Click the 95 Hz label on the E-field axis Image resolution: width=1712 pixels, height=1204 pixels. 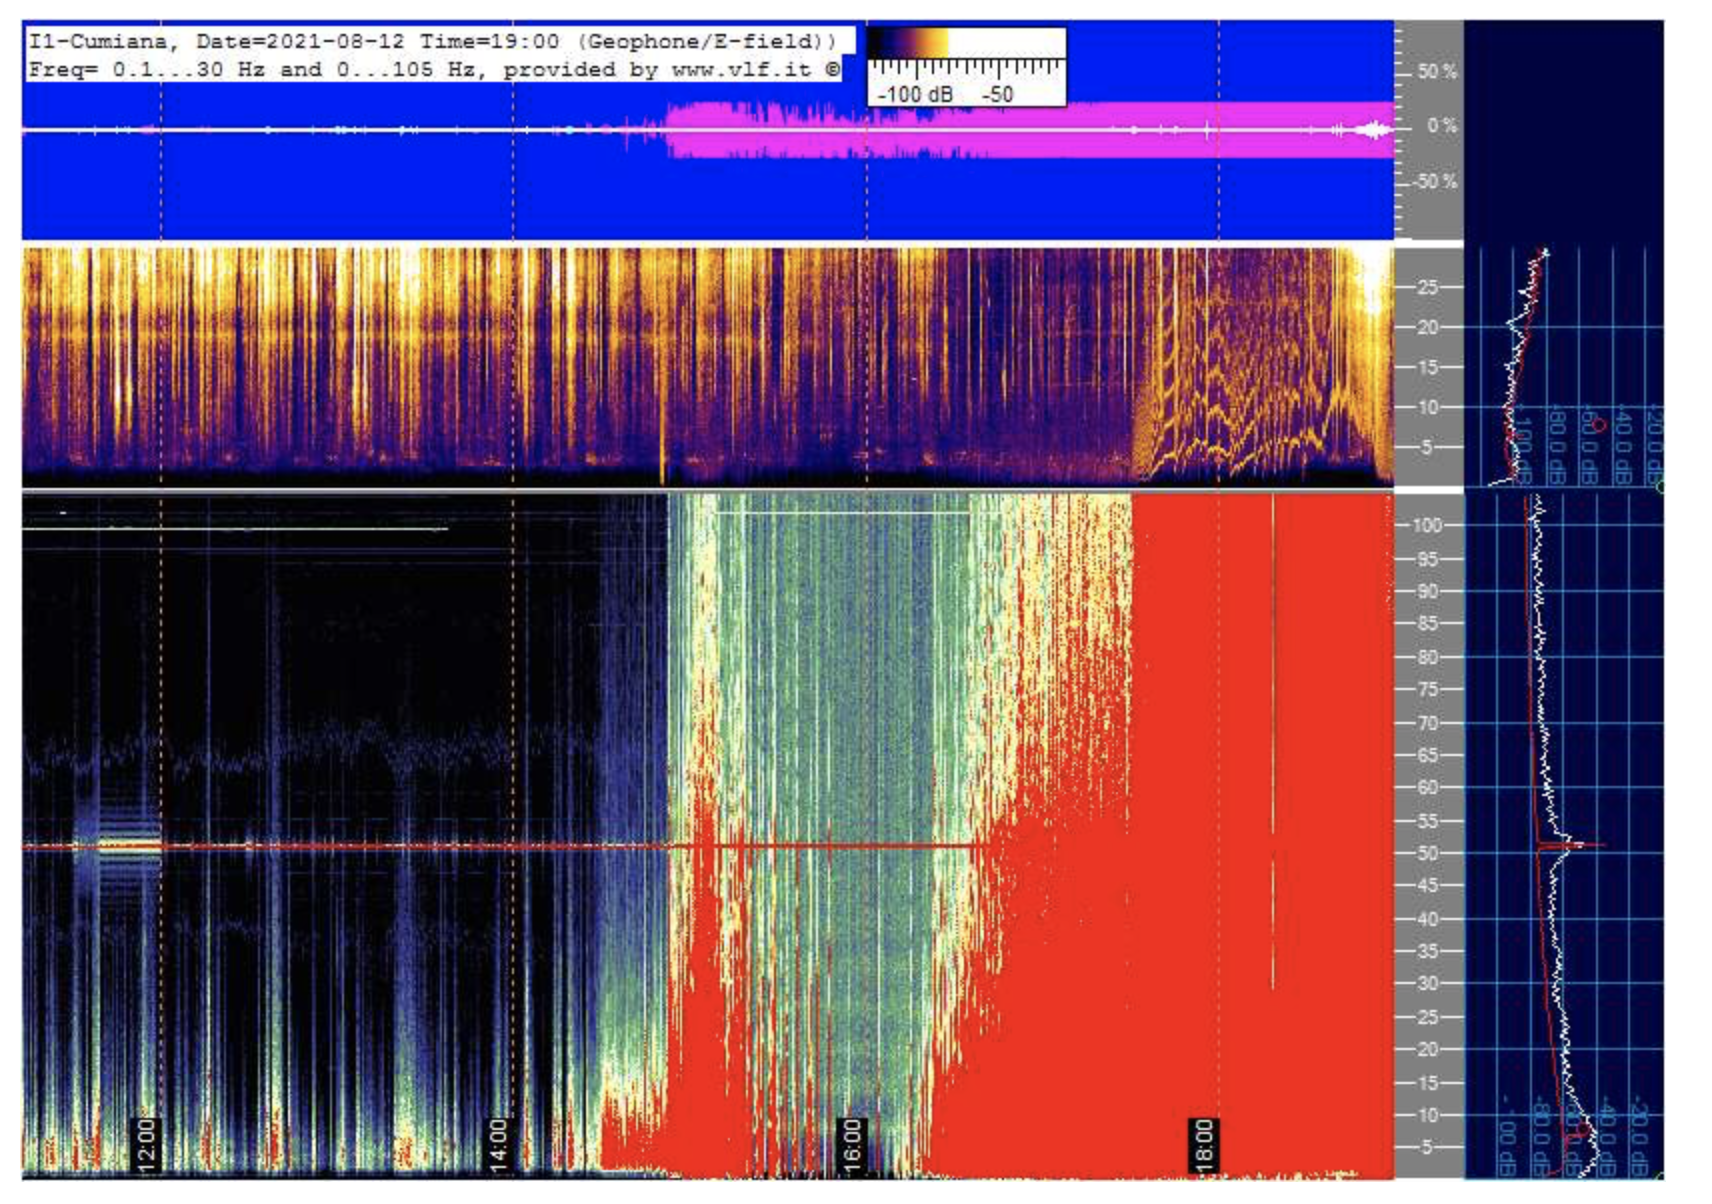click(x=1427, y=559)
